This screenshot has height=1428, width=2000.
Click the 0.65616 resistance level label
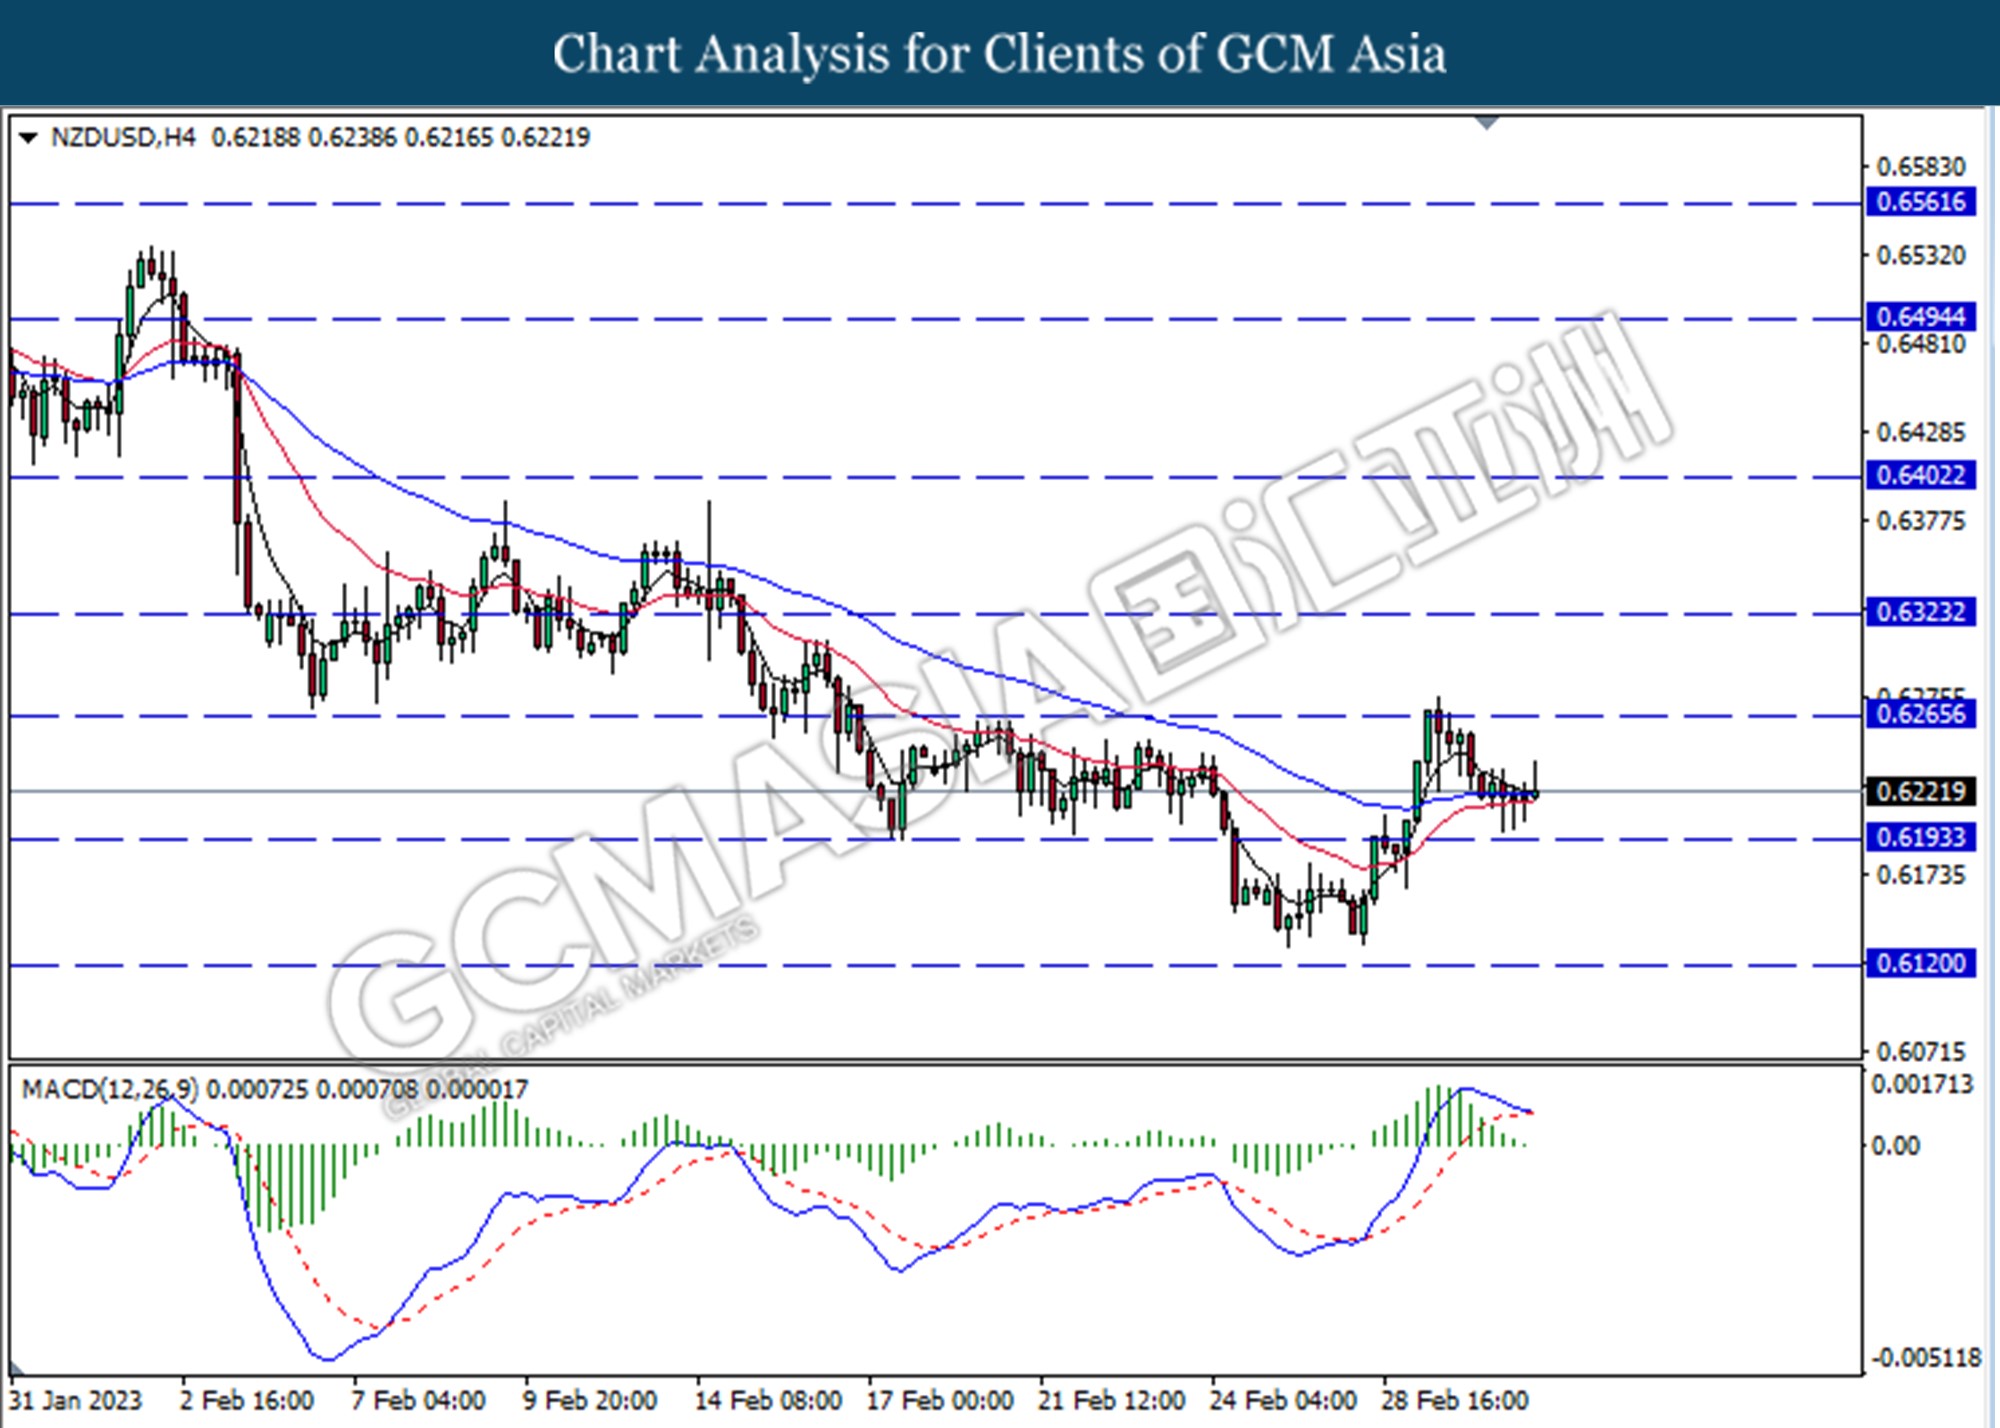click(x=1921, y=202)
